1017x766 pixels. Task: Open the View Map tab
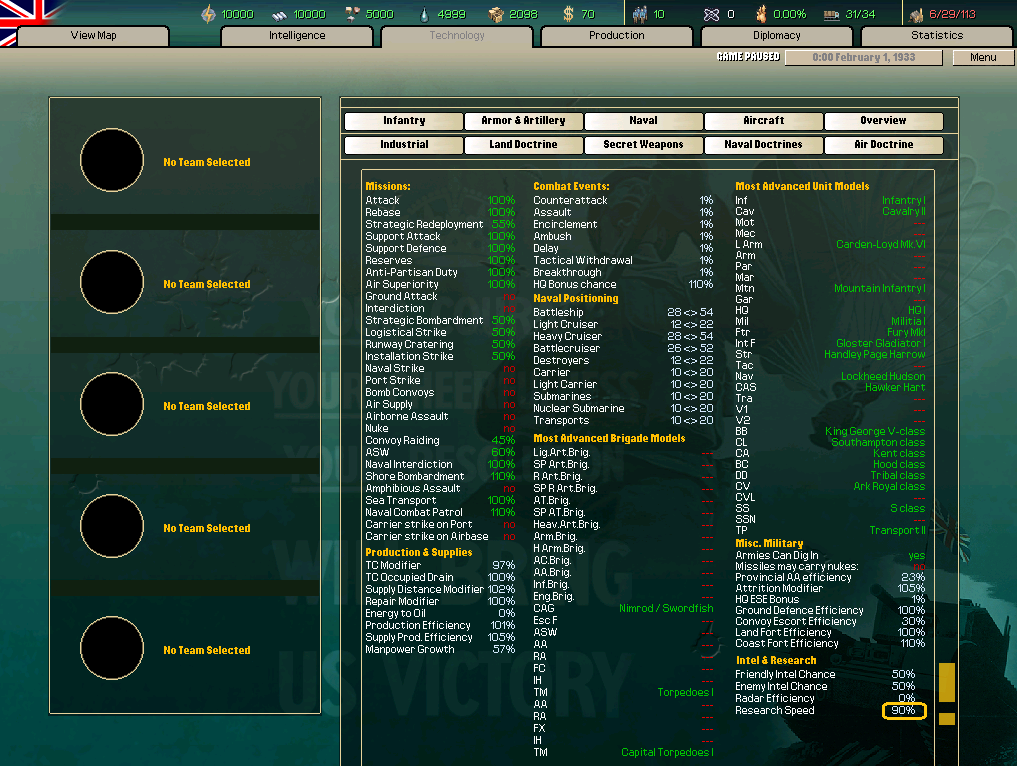(93, 36)
